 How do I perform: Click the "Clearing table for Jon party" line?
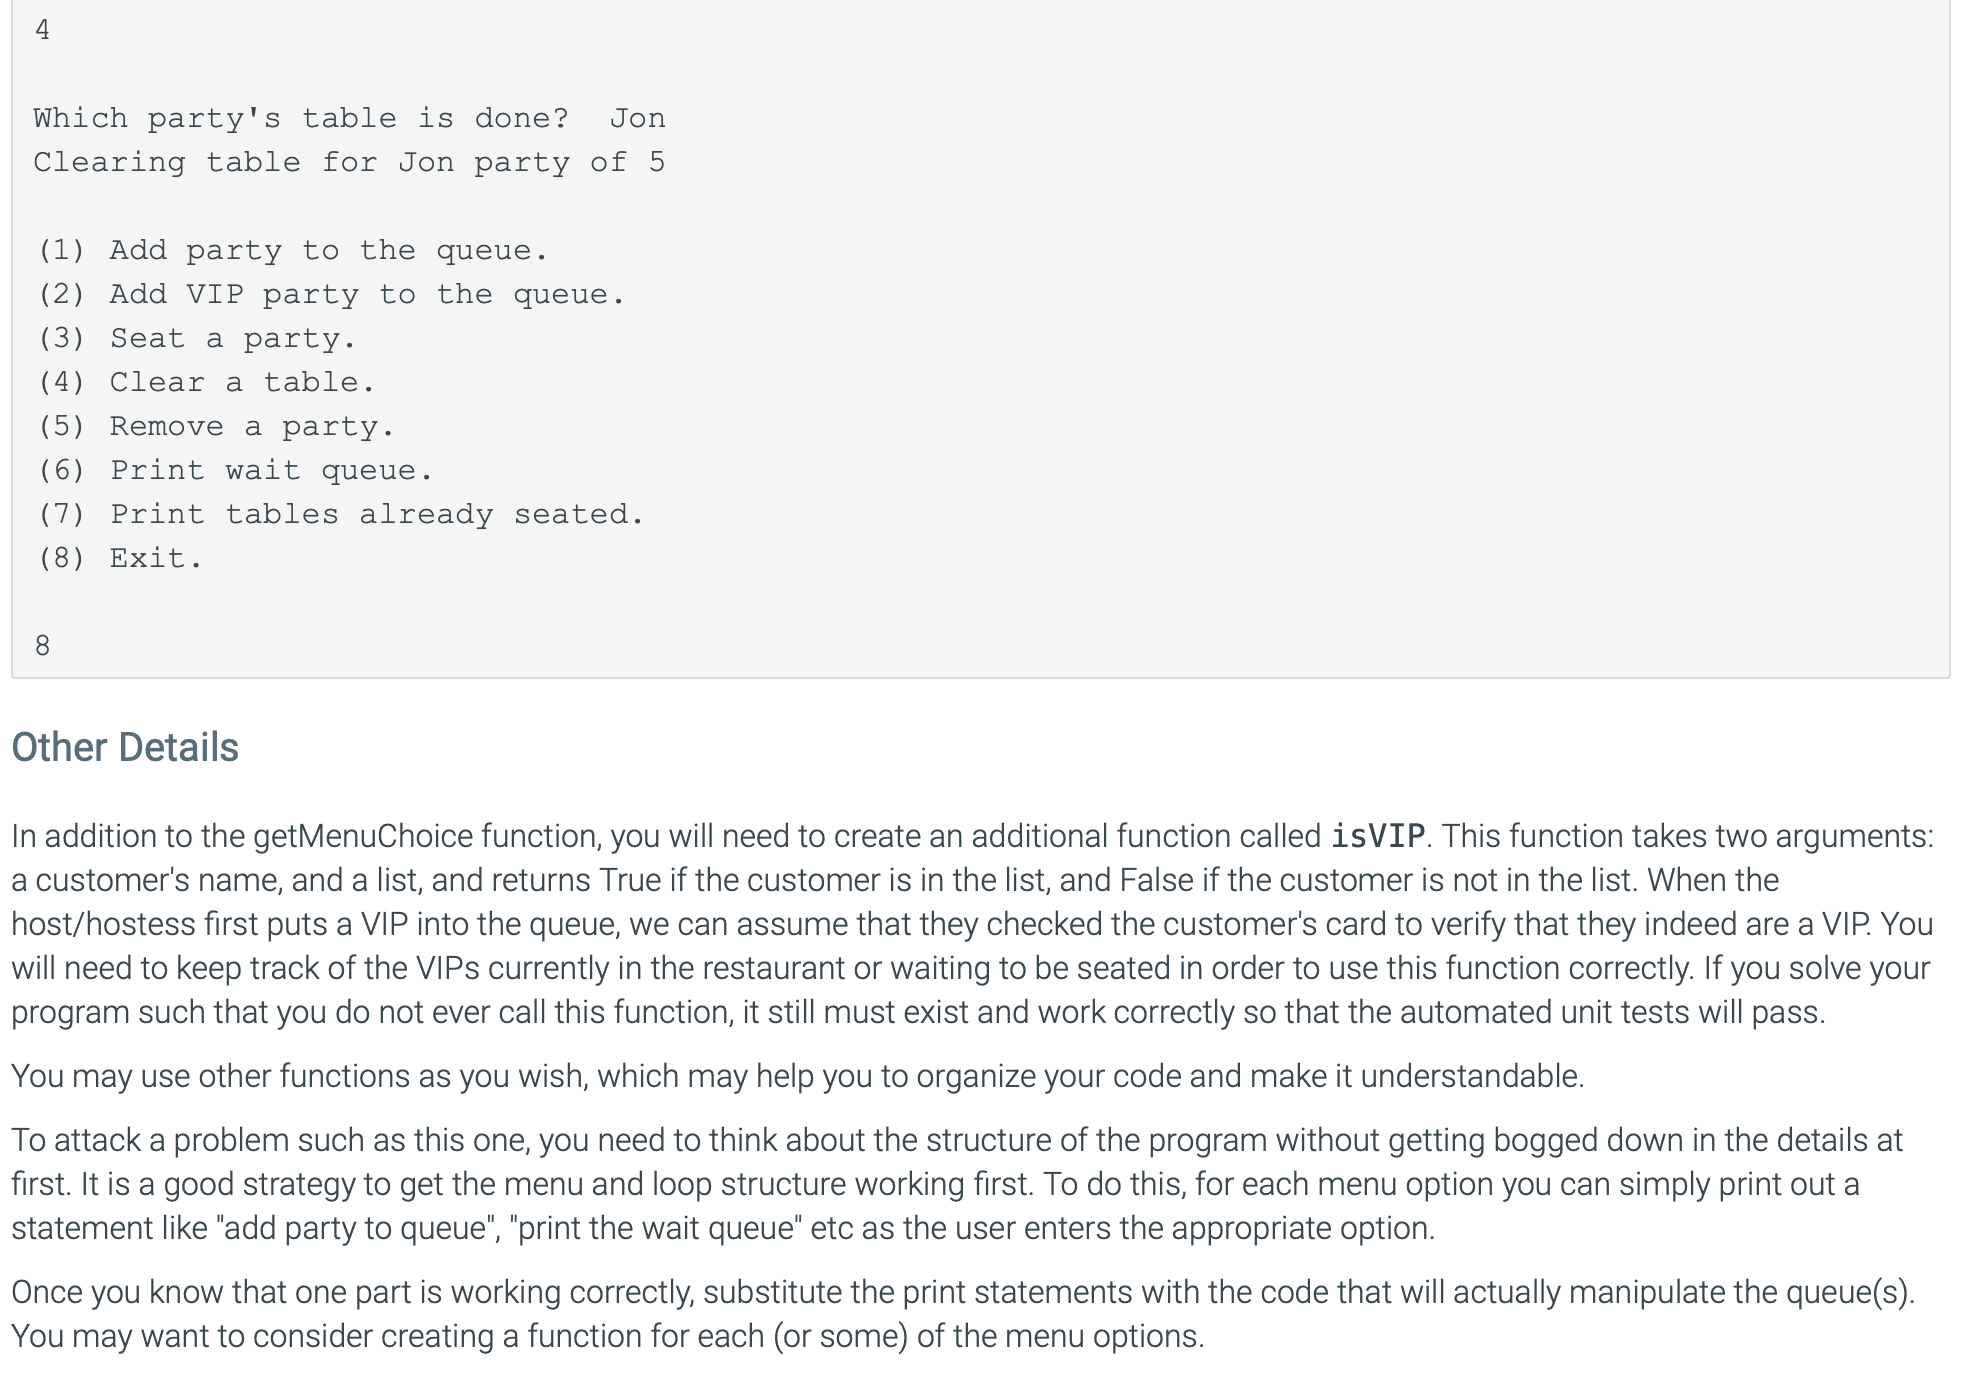click(349, 162)
